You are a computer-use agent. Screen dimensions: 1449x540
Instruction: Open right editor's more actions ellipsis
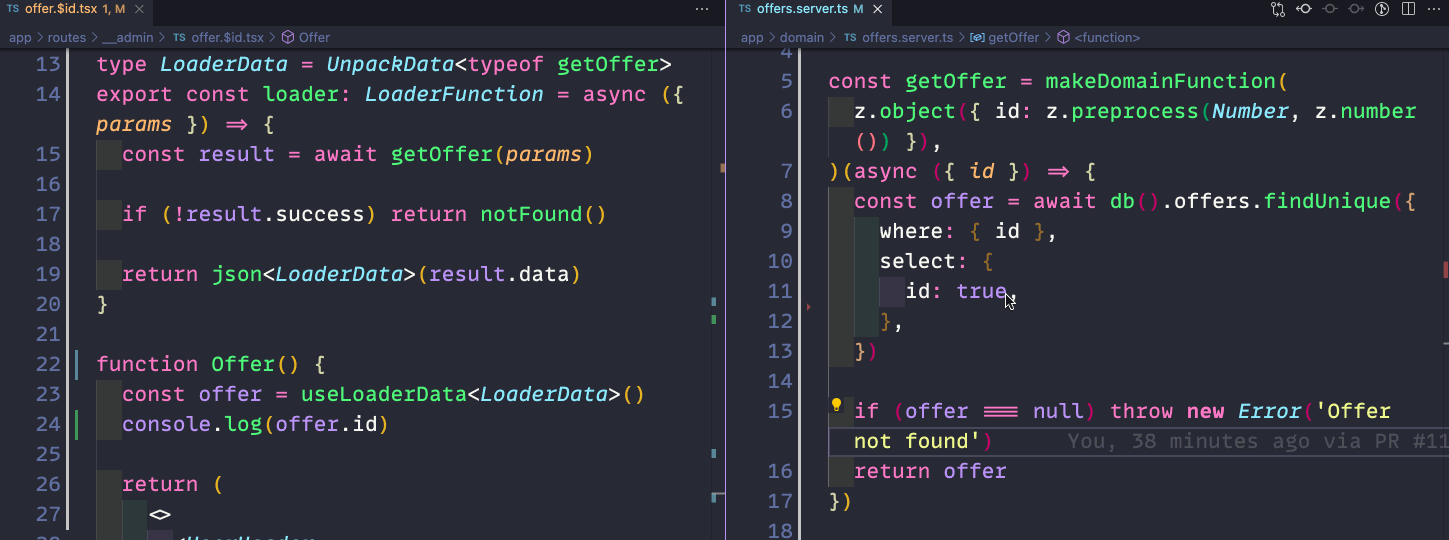click(x=1435, y=9)
